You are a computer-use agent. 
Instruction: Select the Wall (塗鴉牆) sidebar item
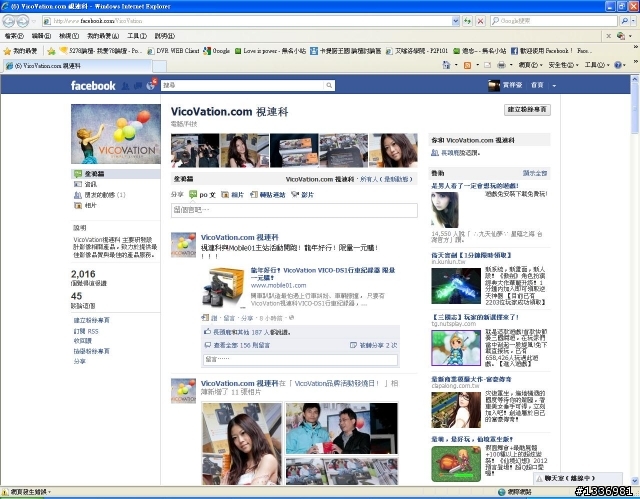point(116,174)
